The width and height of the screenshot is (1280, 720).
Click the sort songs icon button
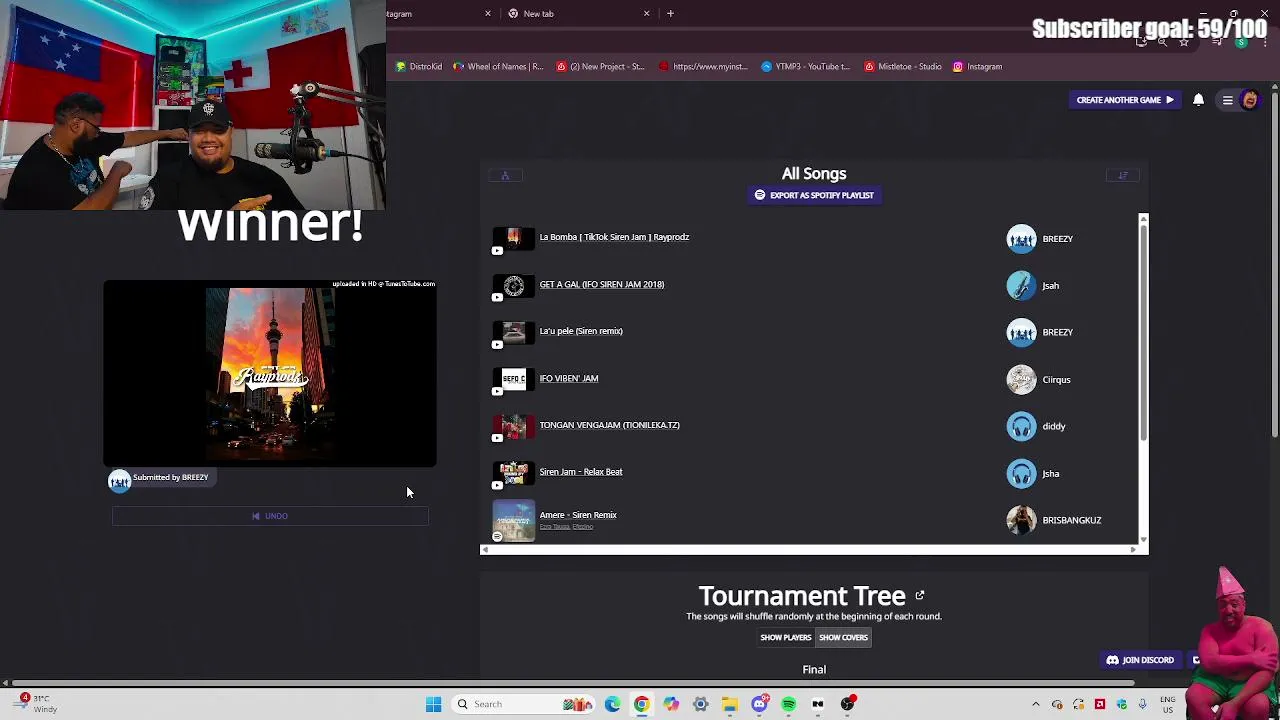pos(1123,176)
